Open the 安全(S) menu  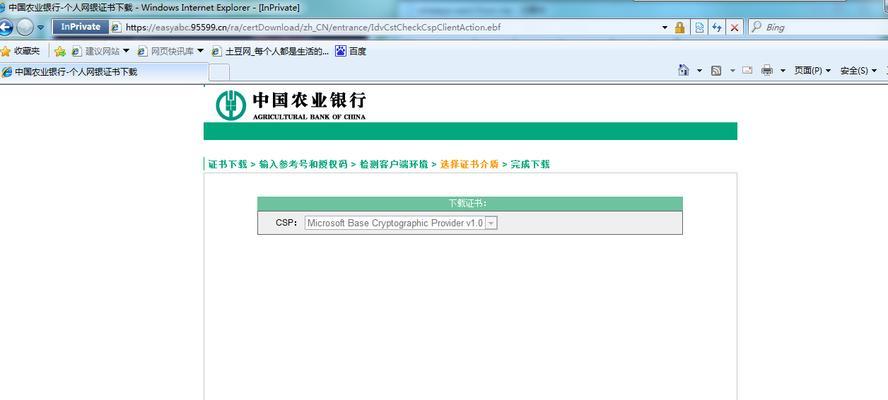pos(858,71)
